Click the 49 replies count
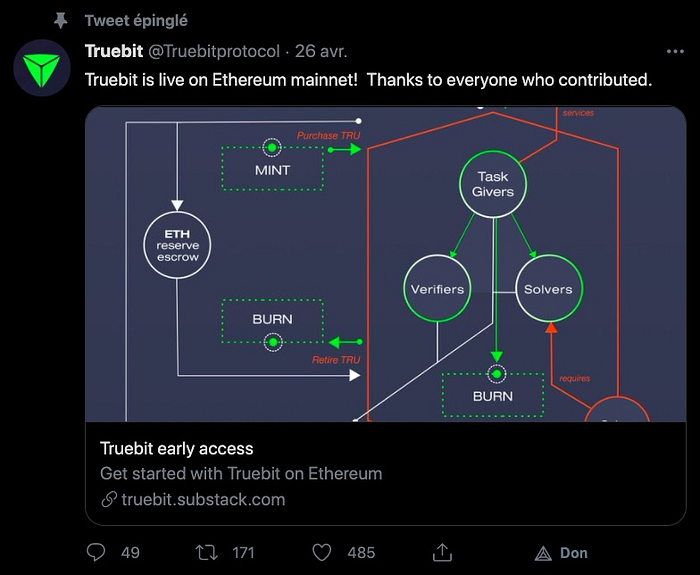700x575 pixels. point(130,553)
